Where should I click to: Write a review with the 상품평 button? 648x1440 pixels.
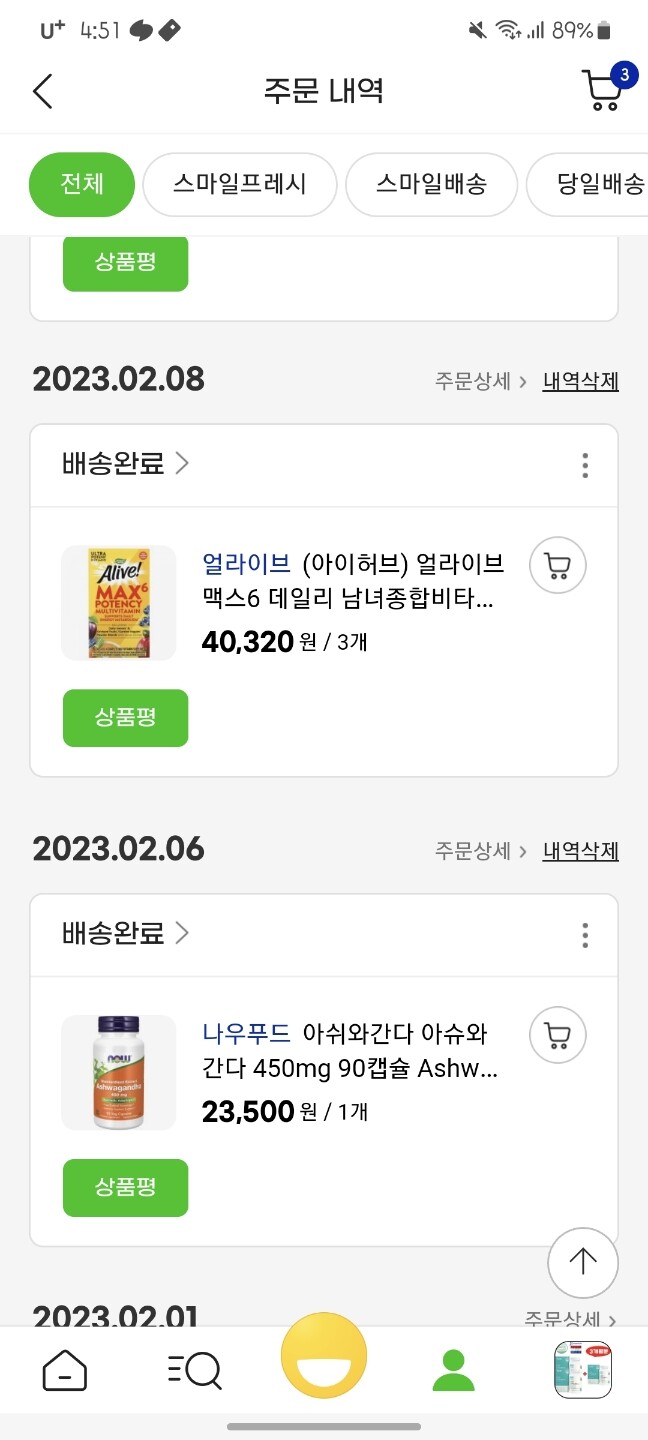(125, 717)
